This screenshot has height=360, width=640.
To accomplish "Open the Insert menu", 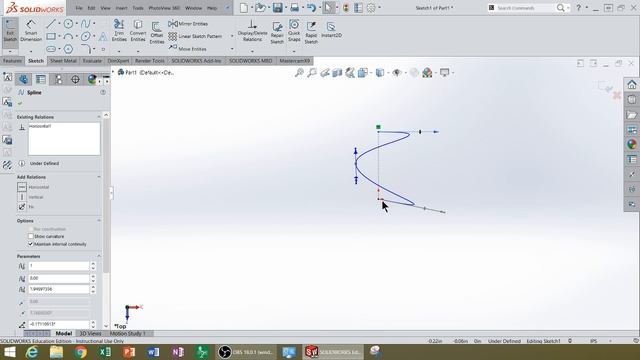I will 121,8.
